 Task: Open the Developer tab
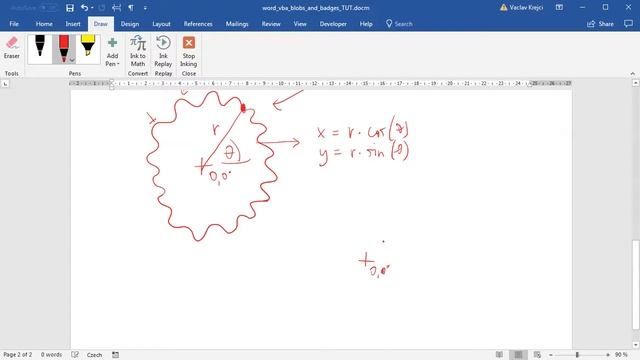pyautogui.click(x=333, y=24)
